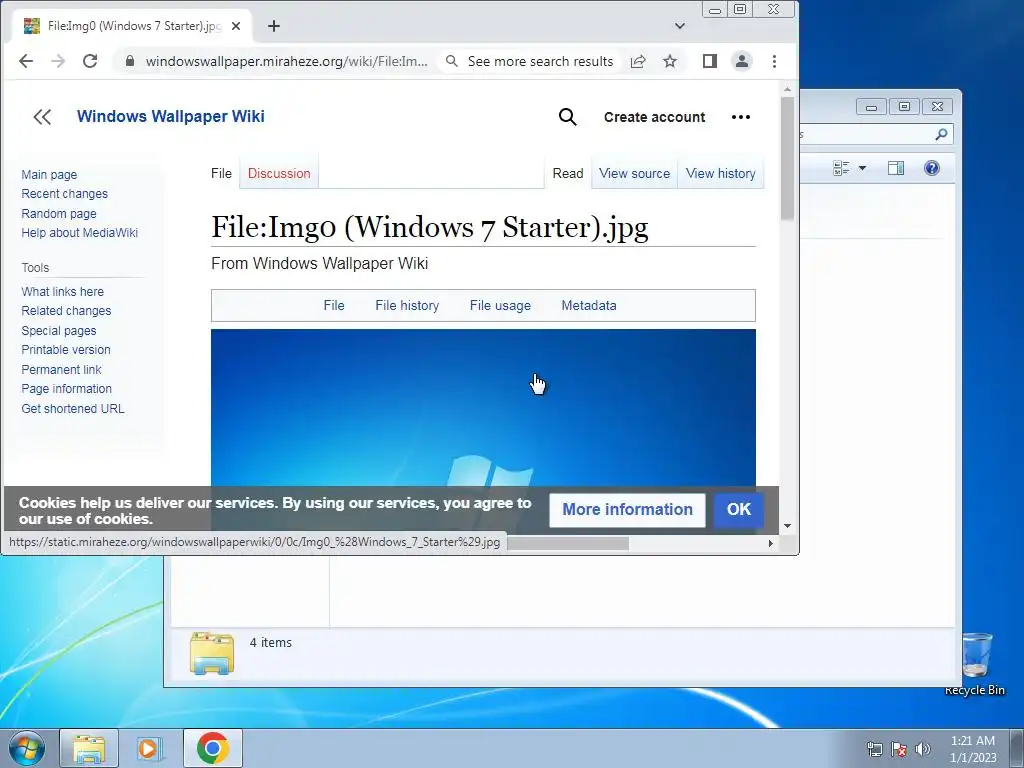
Task: Open Chrome three-dot menu
Action: tap(775, 61)
